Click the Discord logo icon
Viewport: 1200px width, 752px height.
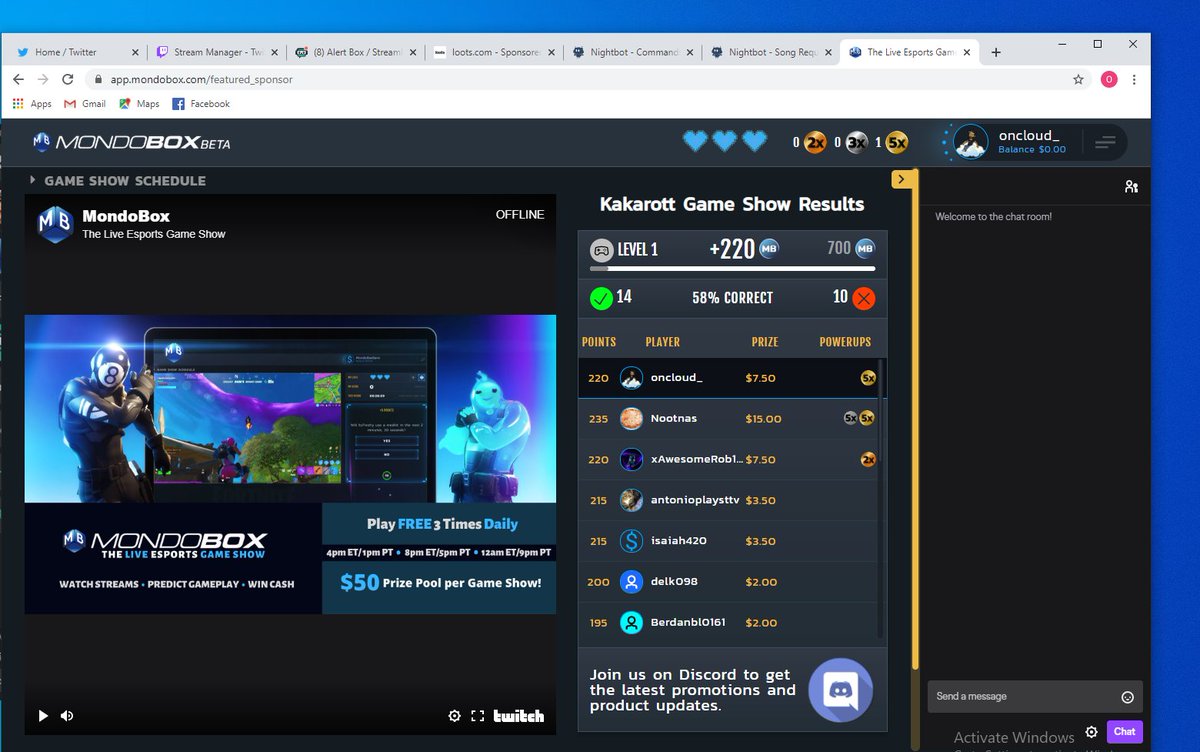[840, 690]
